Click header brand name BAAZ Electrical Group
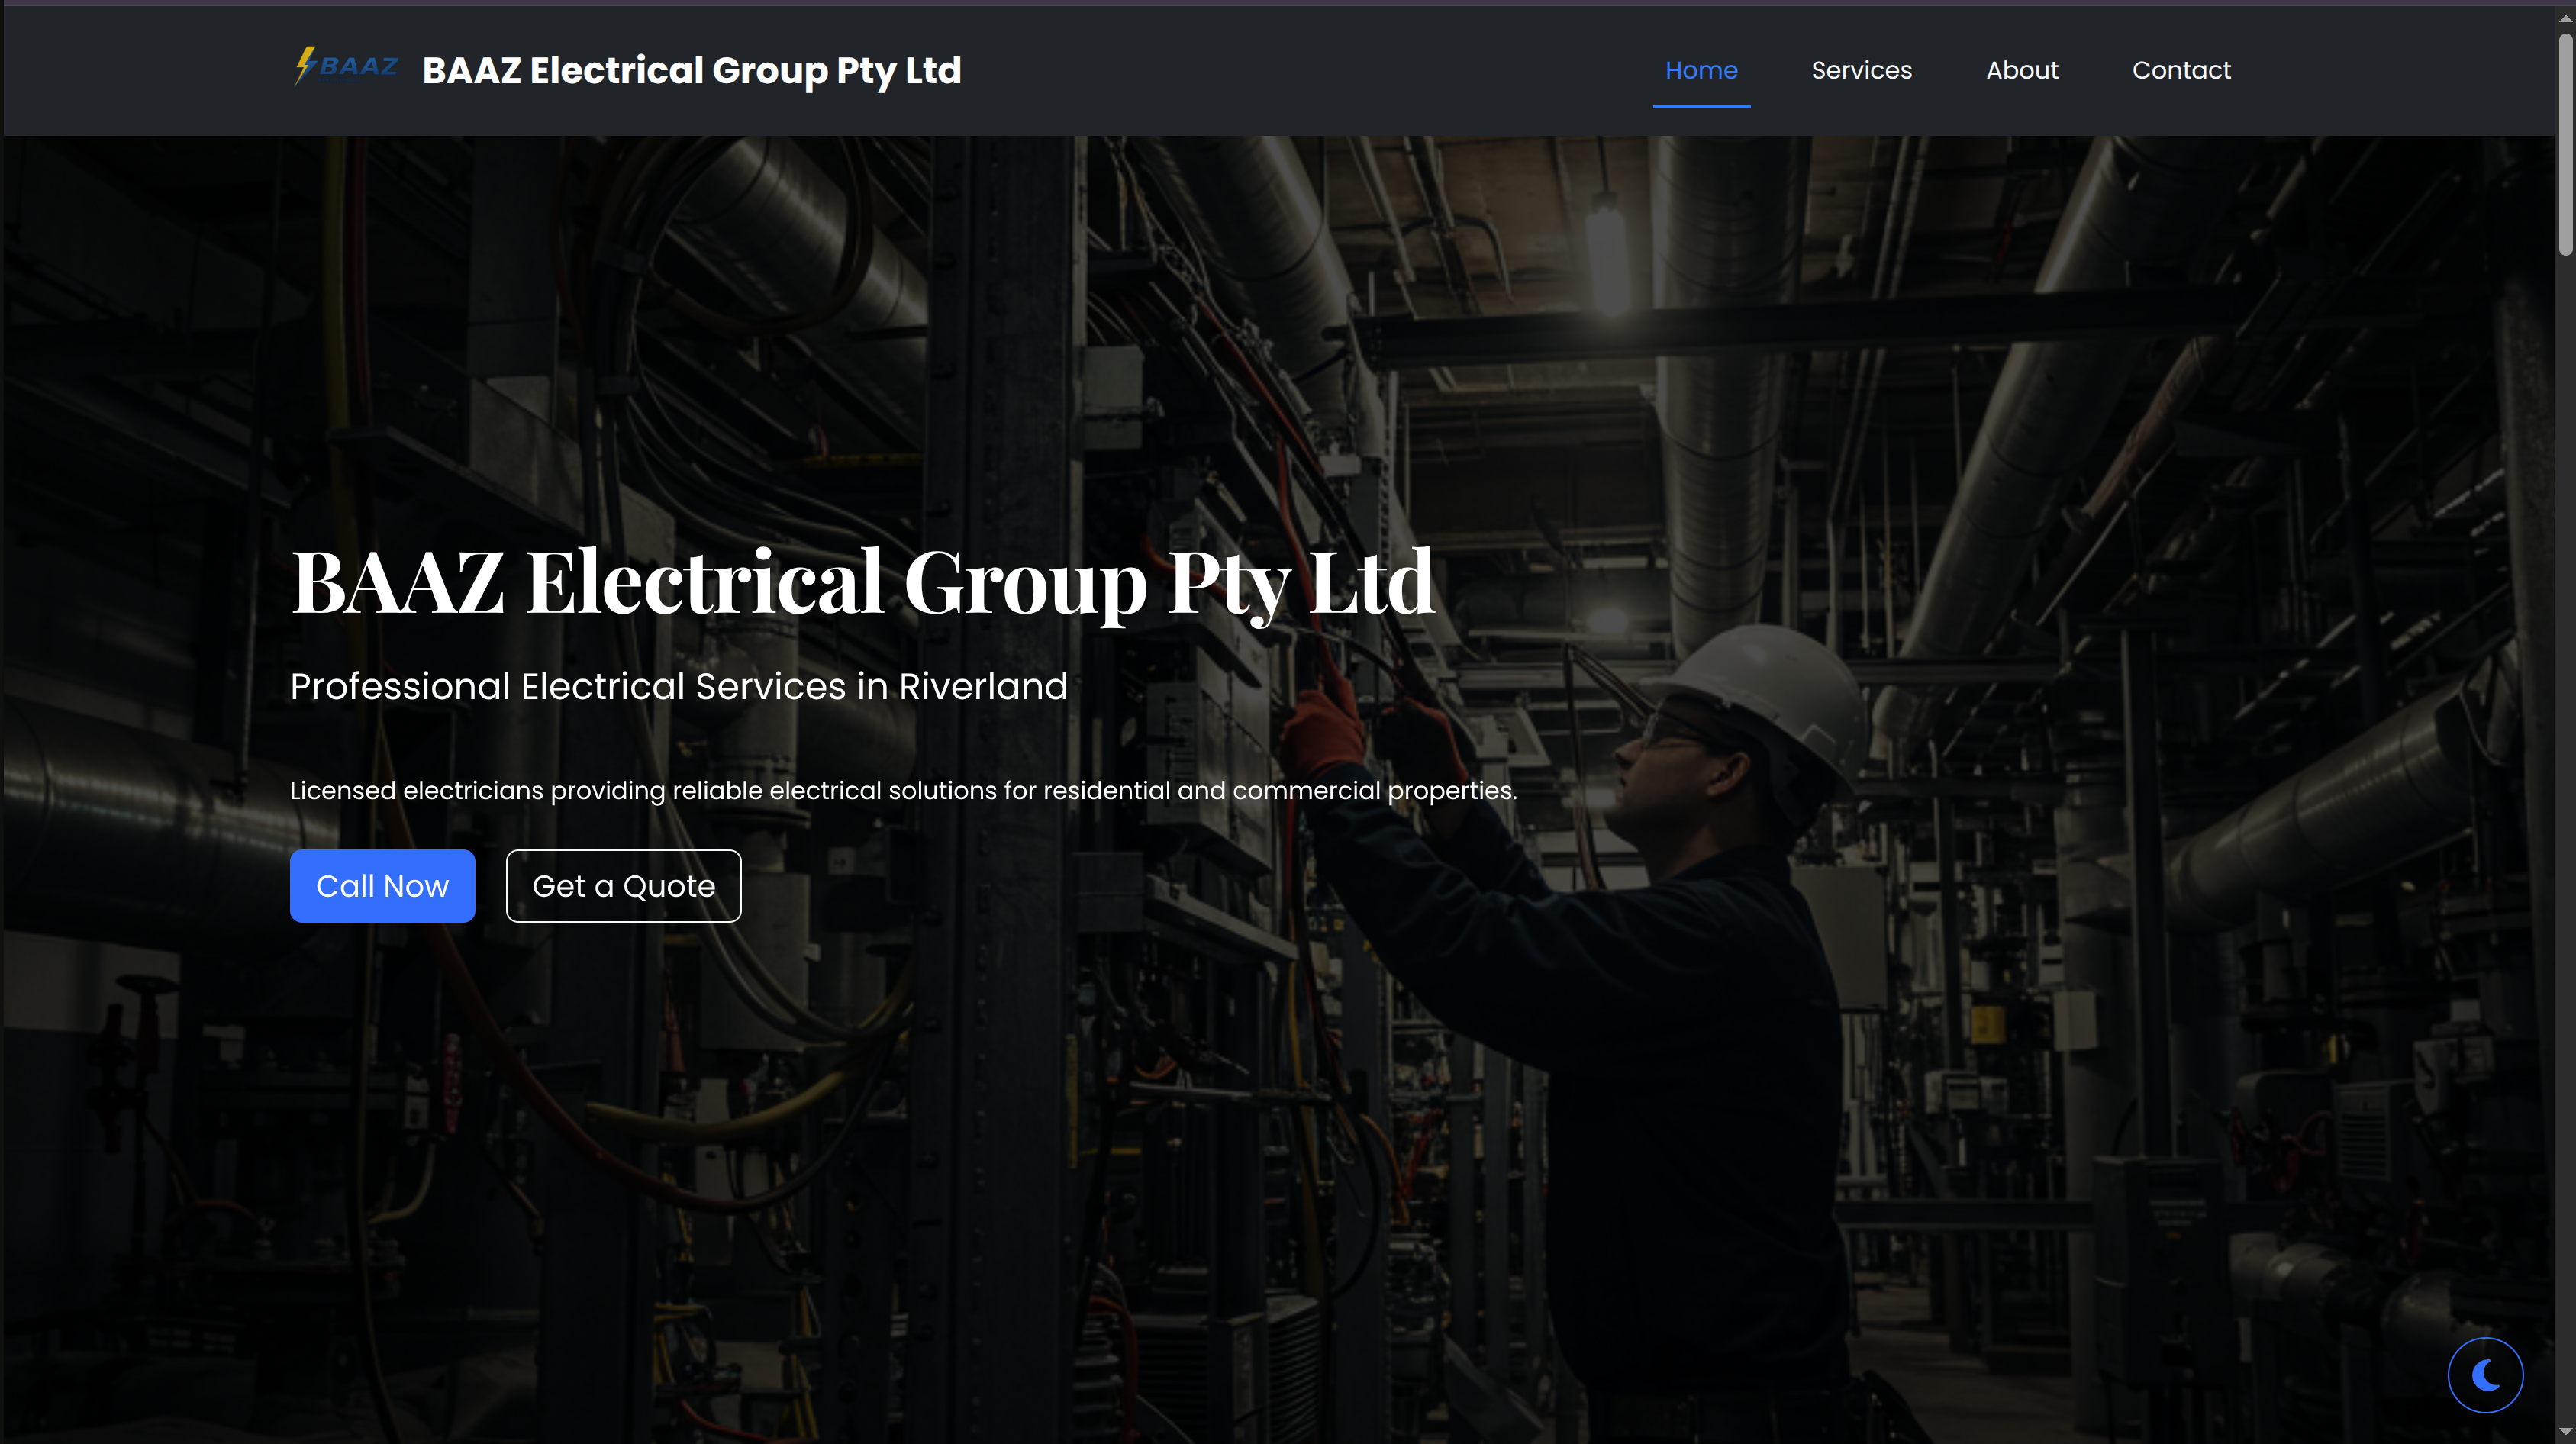This screenshot has height=1444, width=2576. click(x=691, y=70)
